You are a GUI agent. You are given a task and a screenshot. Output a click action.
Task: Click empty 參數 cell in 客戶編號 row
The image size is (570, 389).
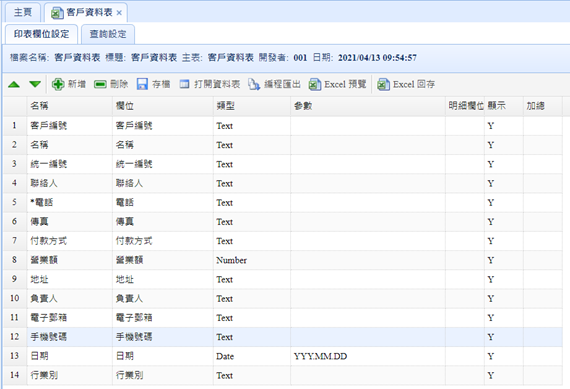pos(368,126)
